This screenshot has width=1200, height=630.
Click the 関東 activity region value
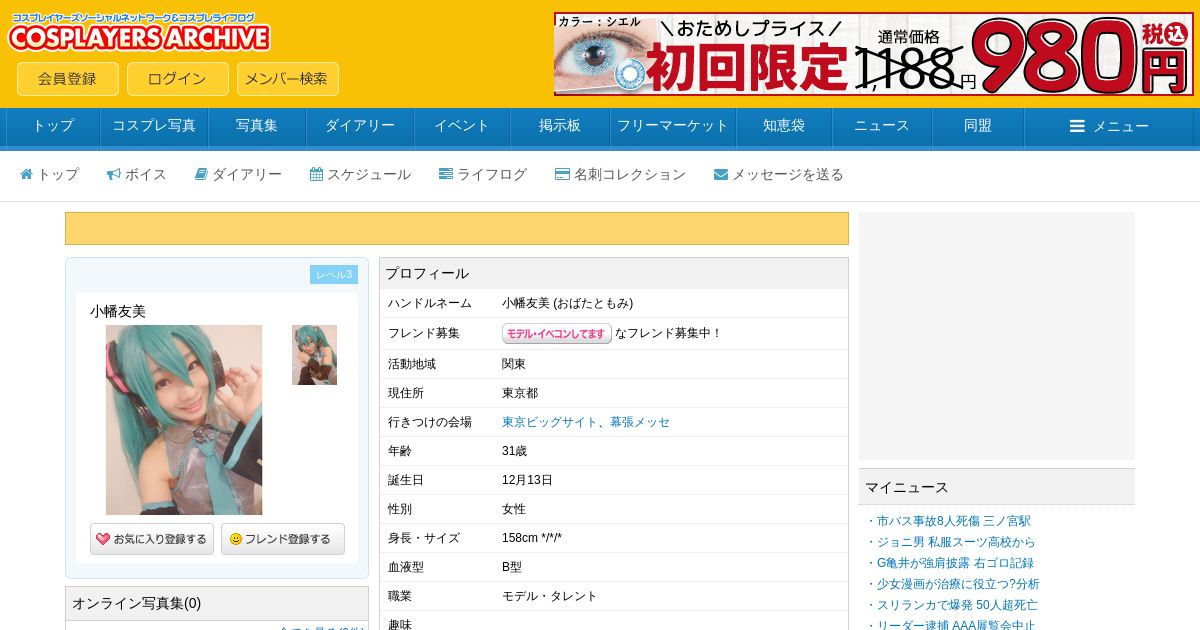pyautogui.click(x=514, y=364)
